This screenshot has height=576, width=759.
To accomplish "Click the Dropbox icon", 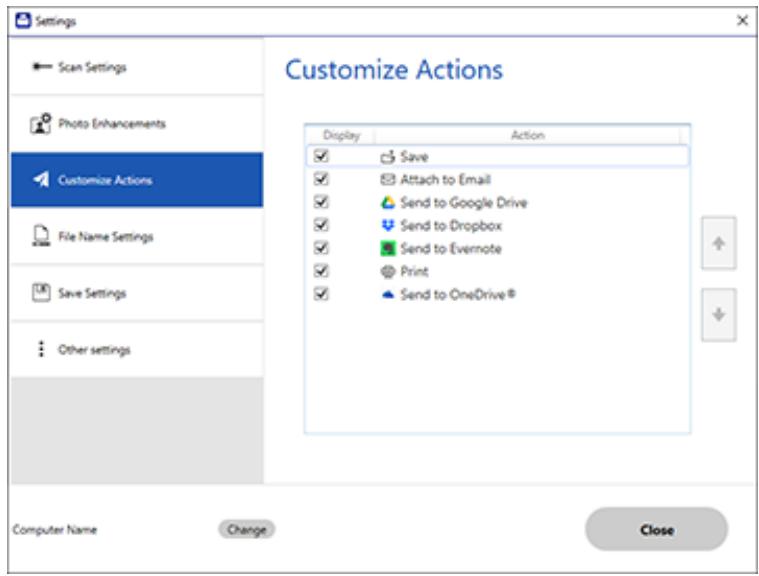I will tap(388, 225).
